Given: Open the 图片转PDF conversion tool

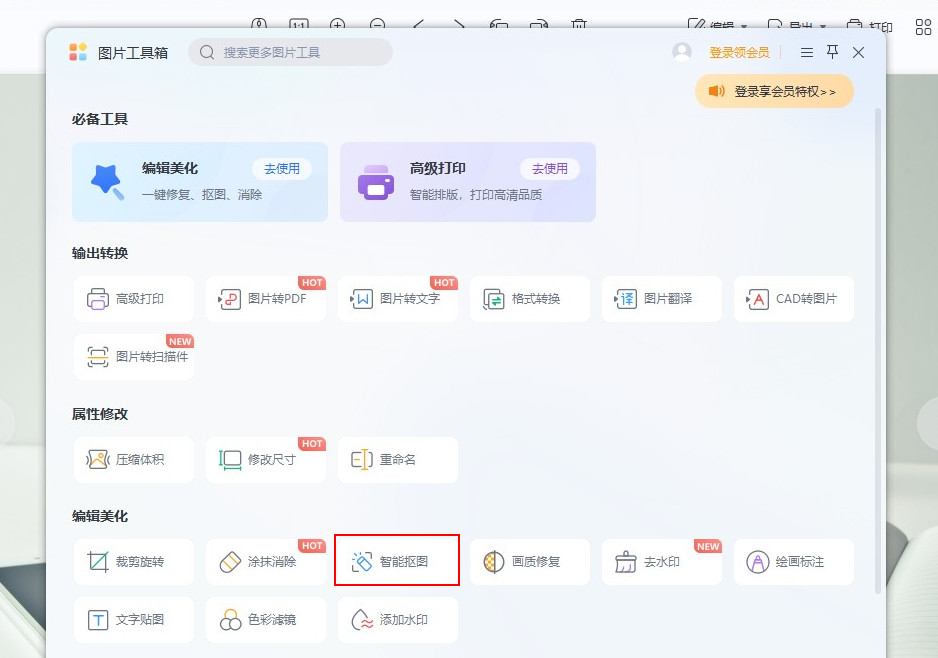Looking at the screenshot, I should [265, 298].
